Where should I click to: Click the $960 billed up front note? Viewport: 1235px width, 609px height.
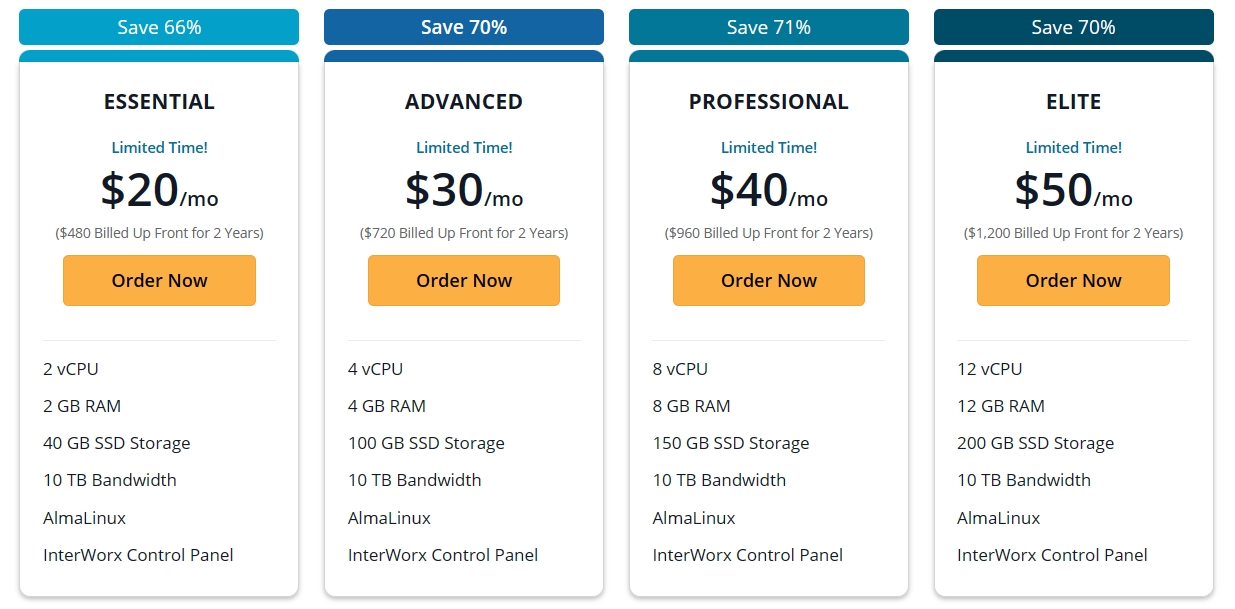[768, 233]
